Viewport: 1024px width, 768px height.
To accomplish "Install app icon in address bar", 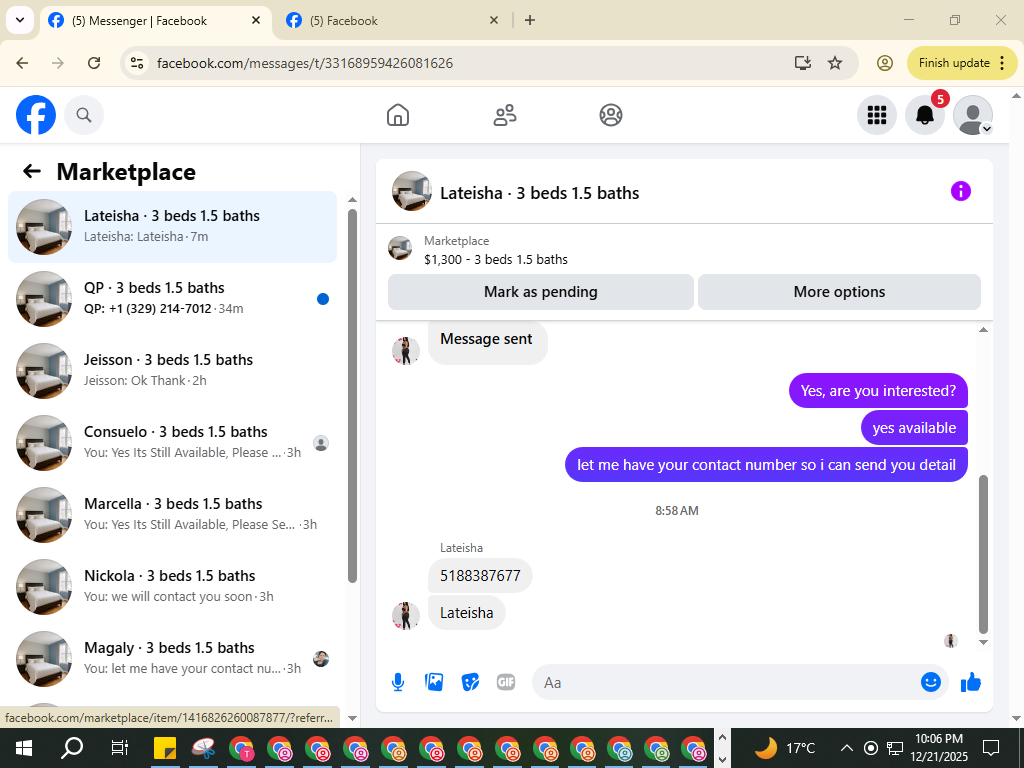I will pos(803,63).
